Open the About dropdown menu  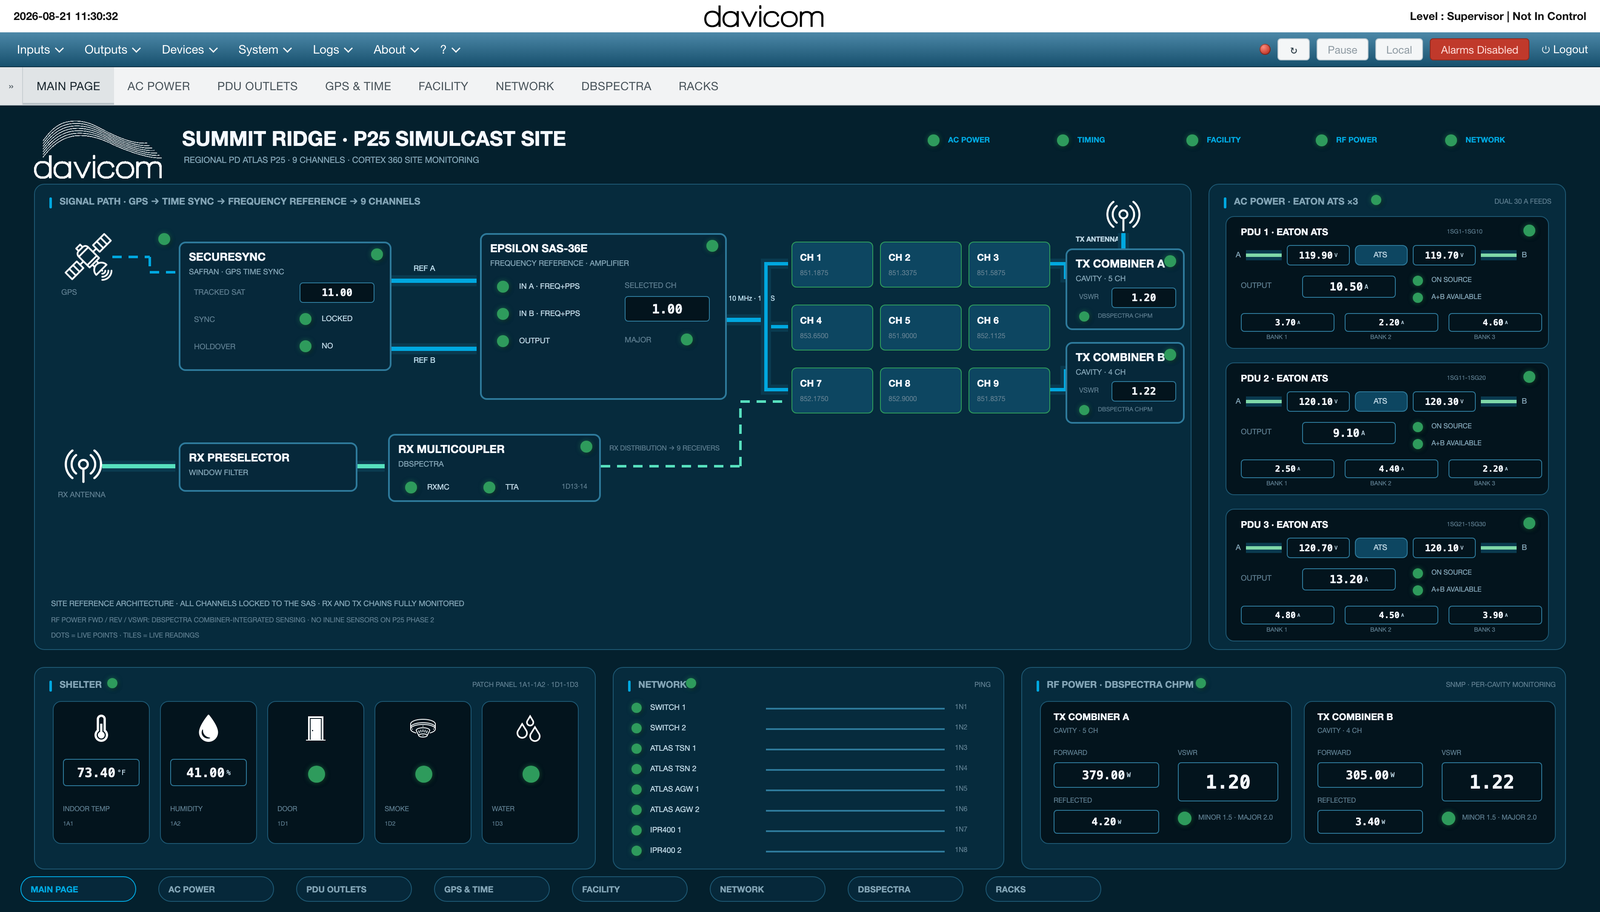pos(396,50)
